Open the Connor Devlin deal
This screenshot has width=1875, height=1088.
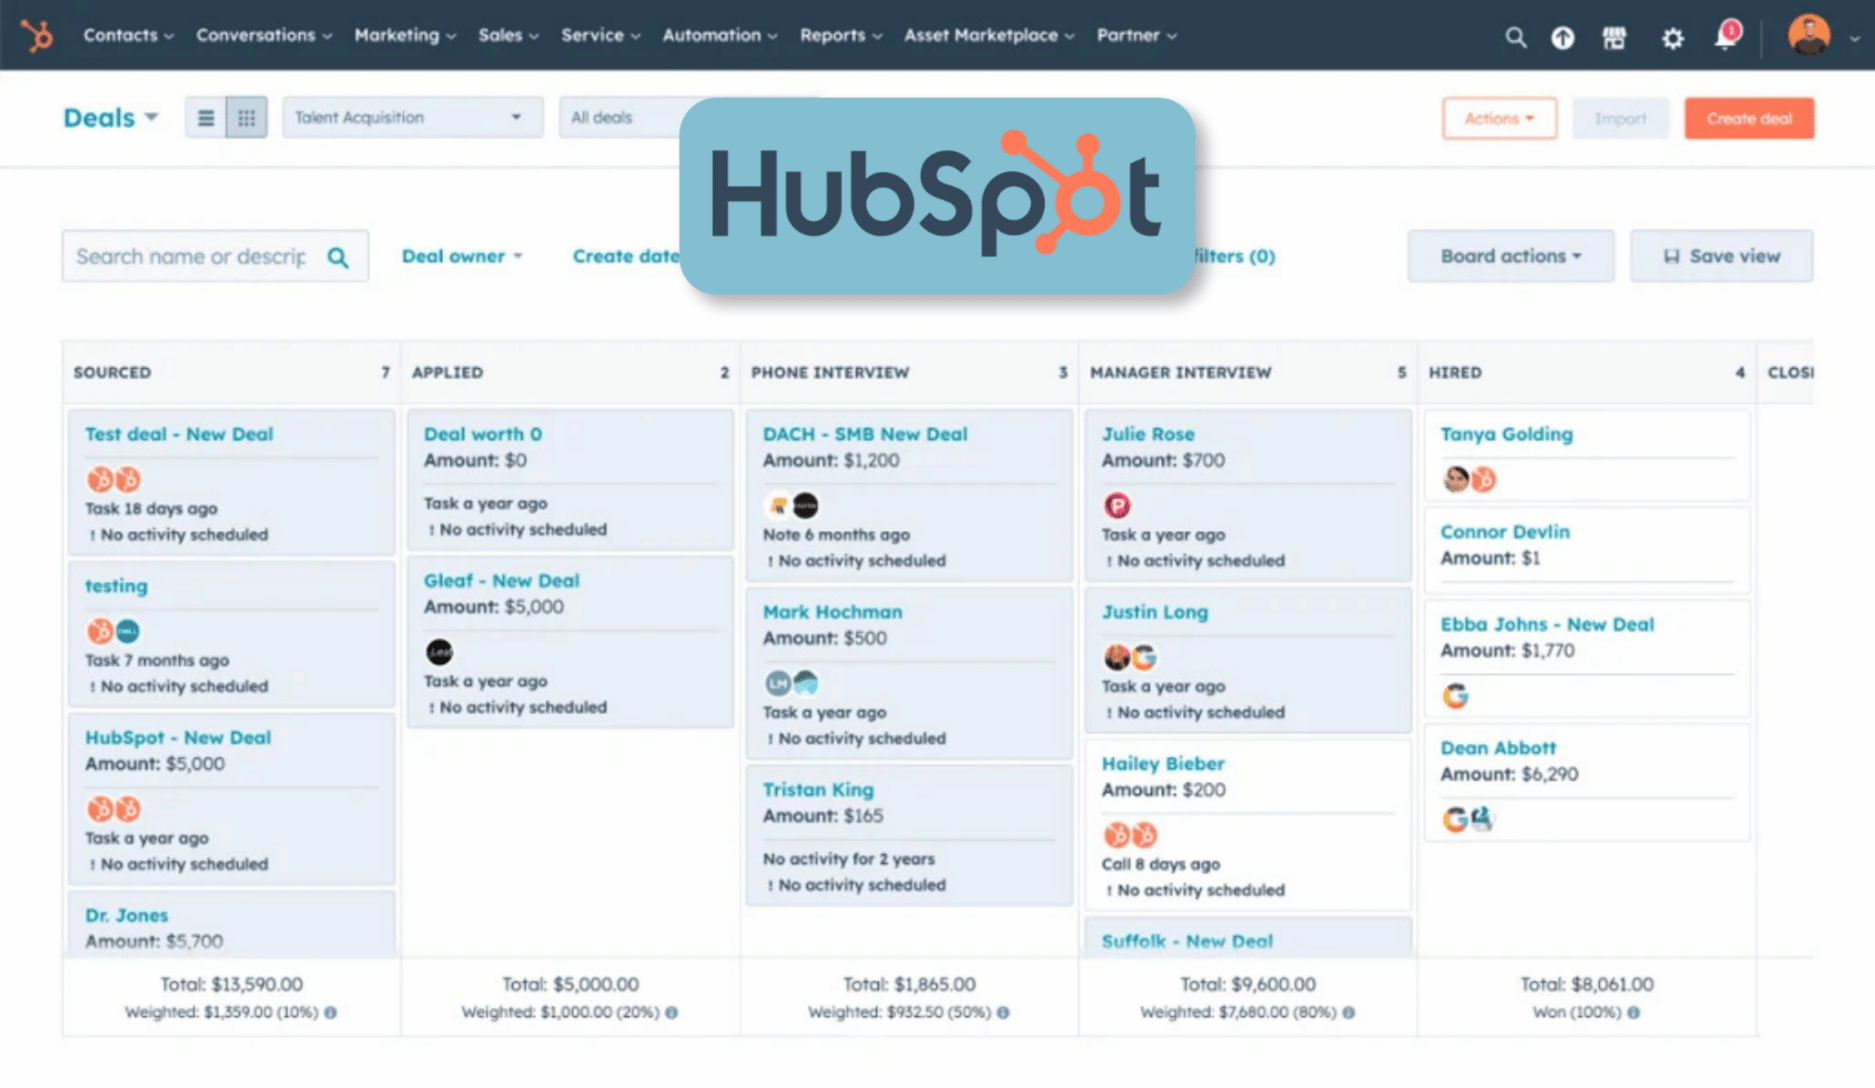[x=1505, y=532]
